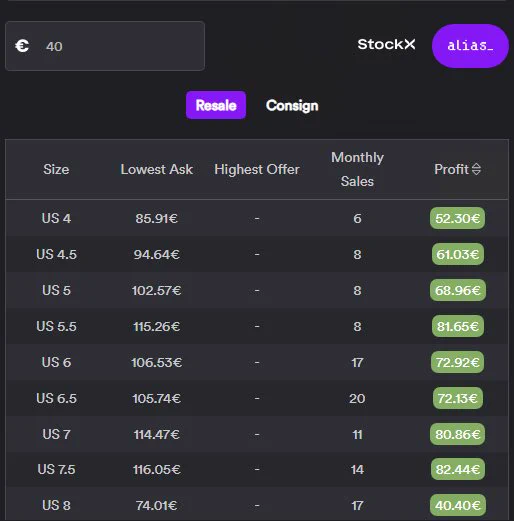Select the US 7.5 size row
Image resolution: width=514 pixels, height=521 pixels.
click(x=257, y=470)
